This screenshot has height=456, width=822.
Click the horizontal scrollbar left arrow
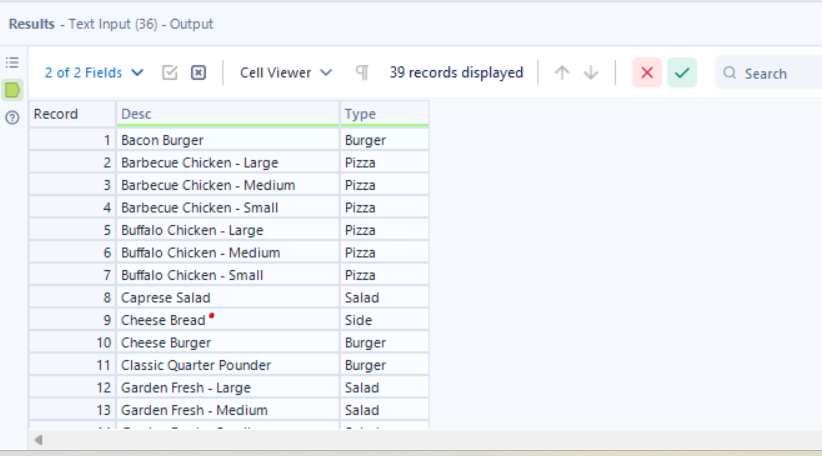point(38,439)
